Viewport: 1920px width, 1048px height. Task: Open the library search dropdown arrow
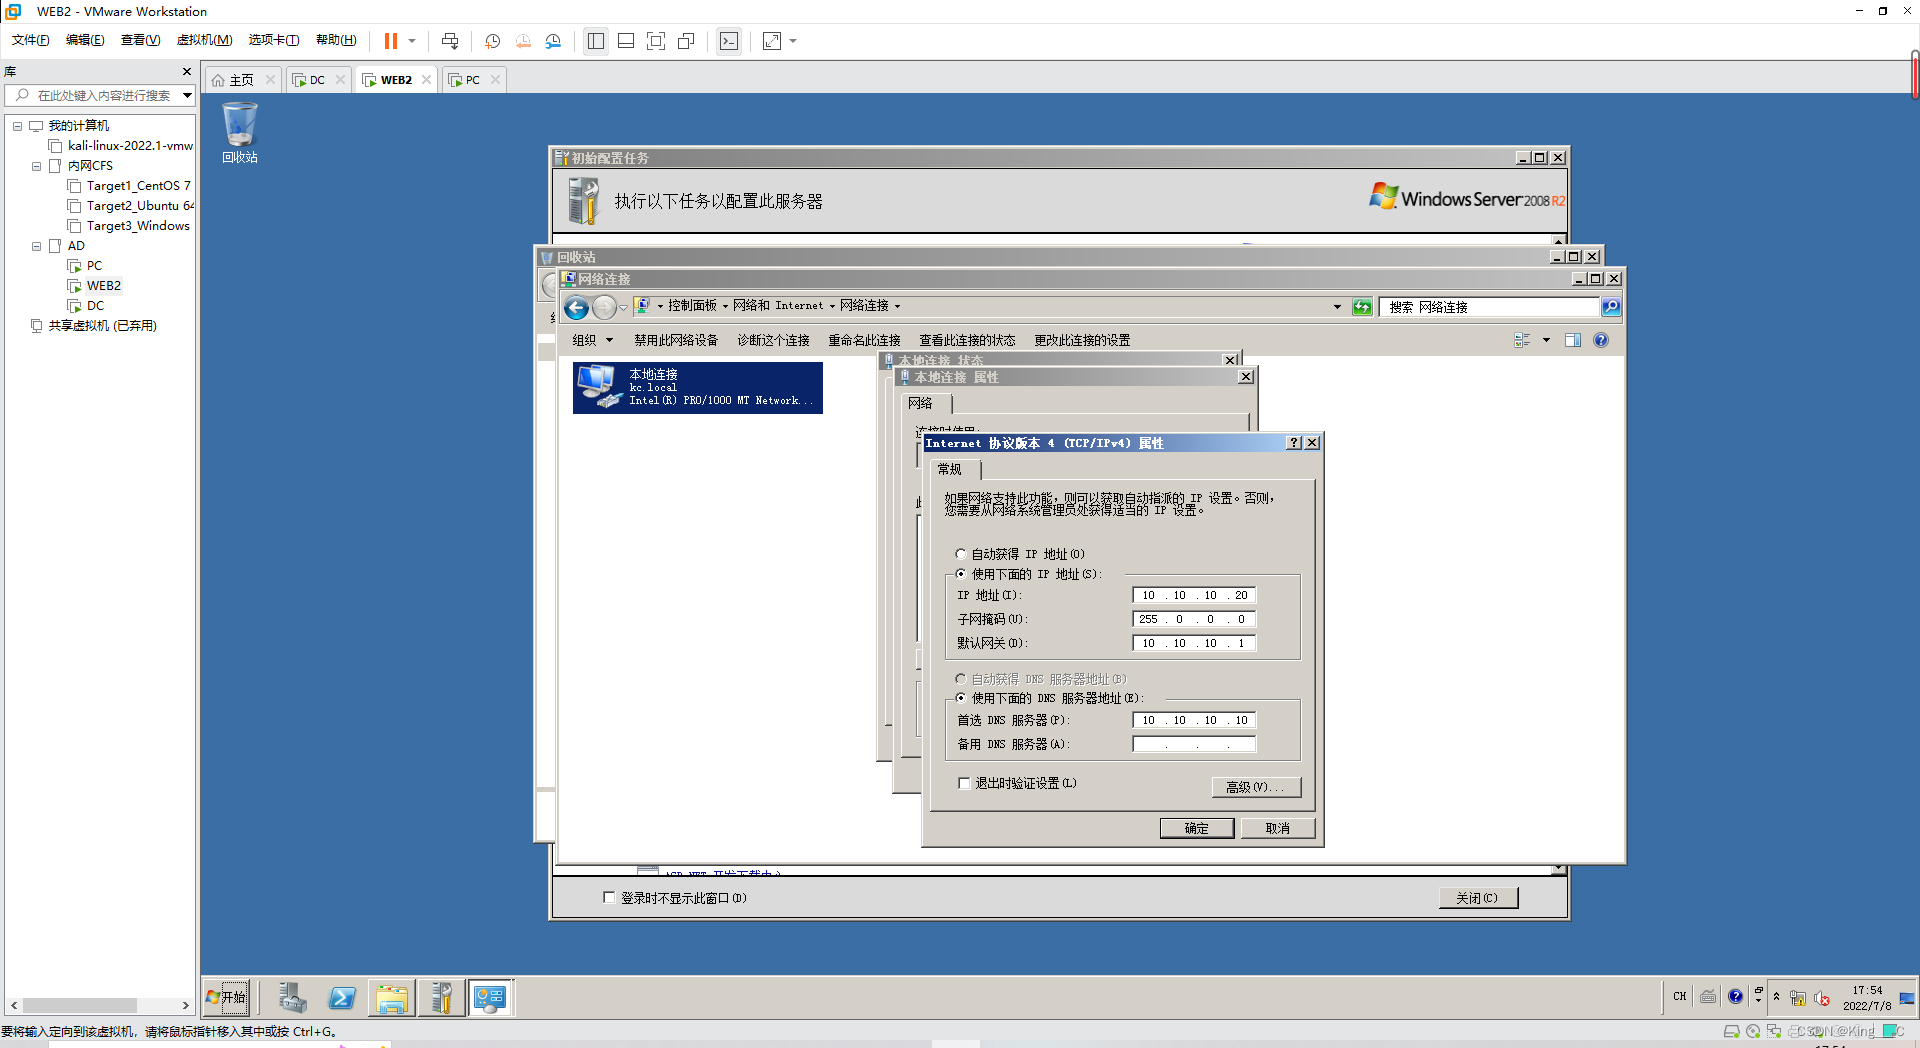(x=186, y=95)
